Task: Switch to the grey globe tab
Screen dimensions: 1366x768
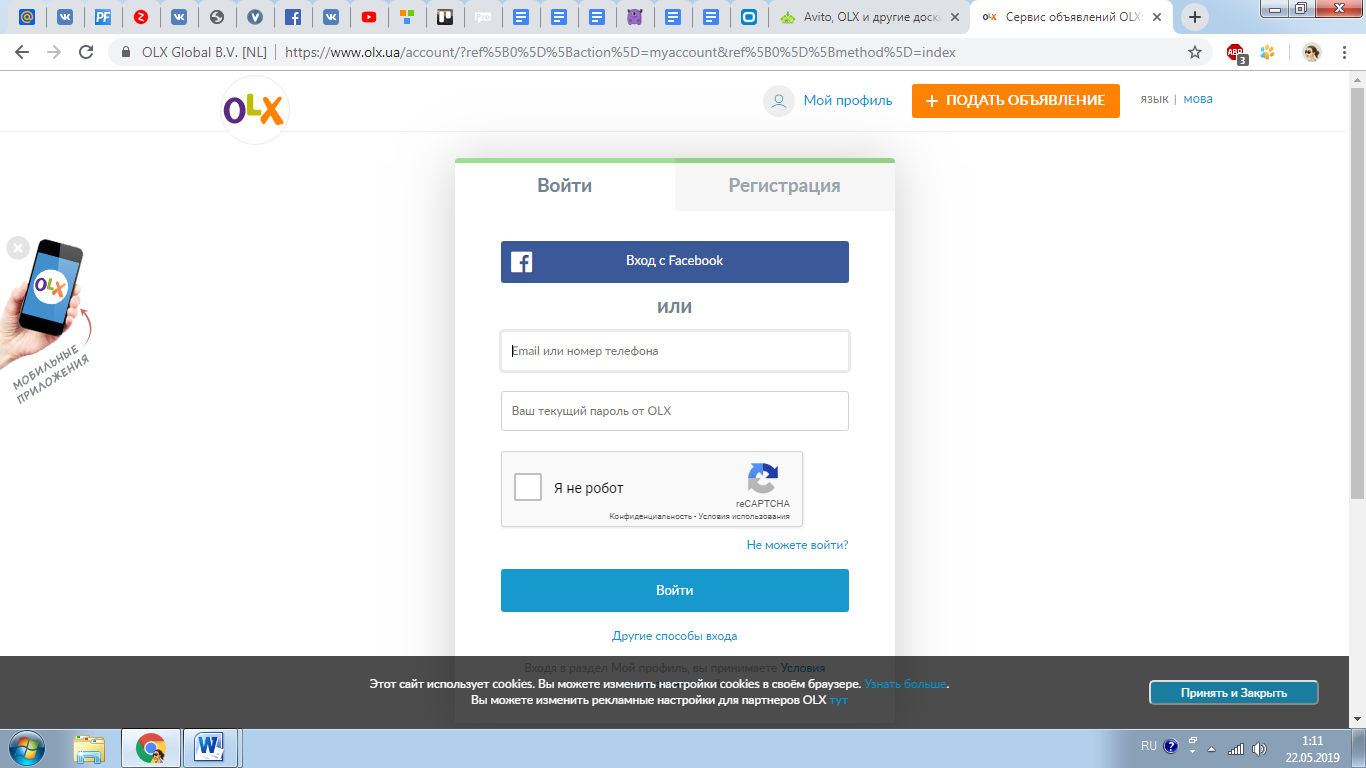Action: point(217,17)
